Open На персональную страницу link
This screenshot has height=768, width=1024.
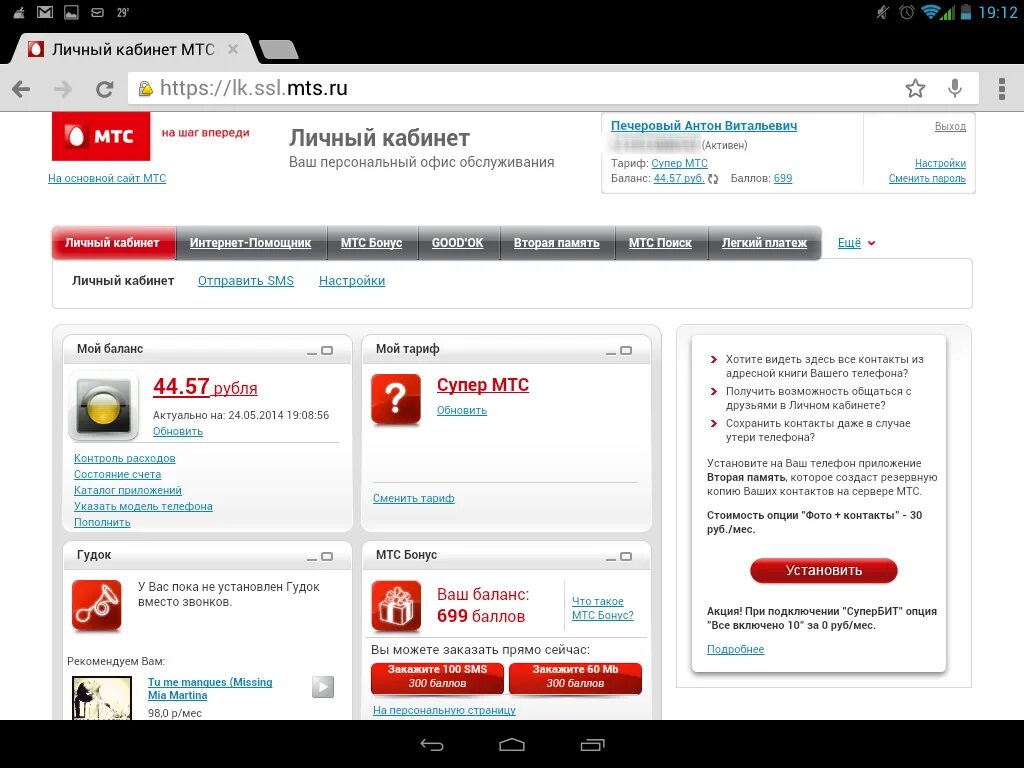click(444, 710)
